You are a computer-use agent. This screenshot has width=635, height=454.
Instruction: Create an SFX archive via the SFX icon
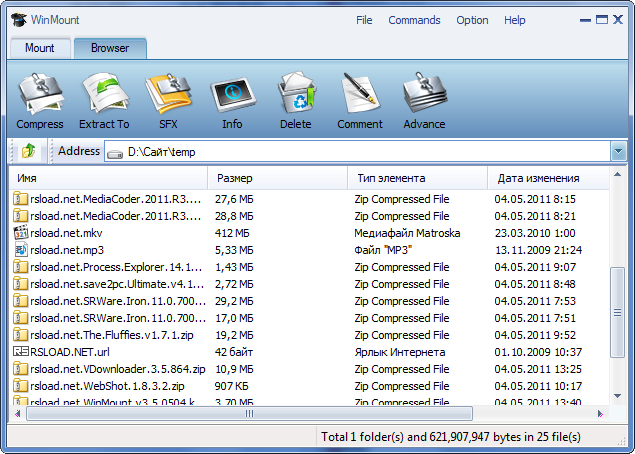coord(168,93)
